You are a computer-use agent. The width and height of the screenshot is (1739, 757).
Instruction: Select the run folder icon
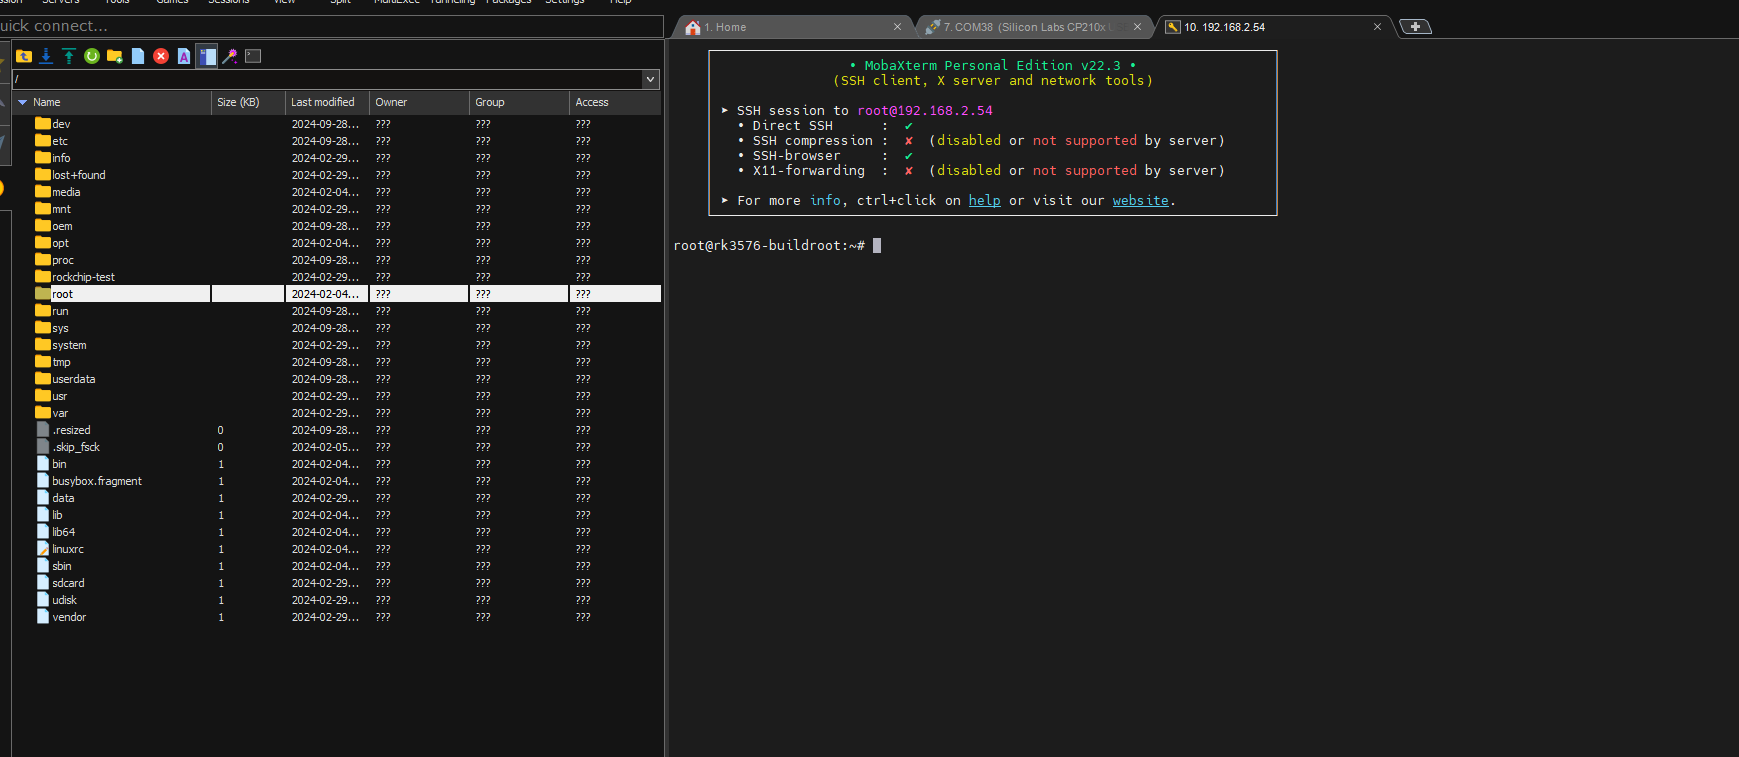(43, 311)
